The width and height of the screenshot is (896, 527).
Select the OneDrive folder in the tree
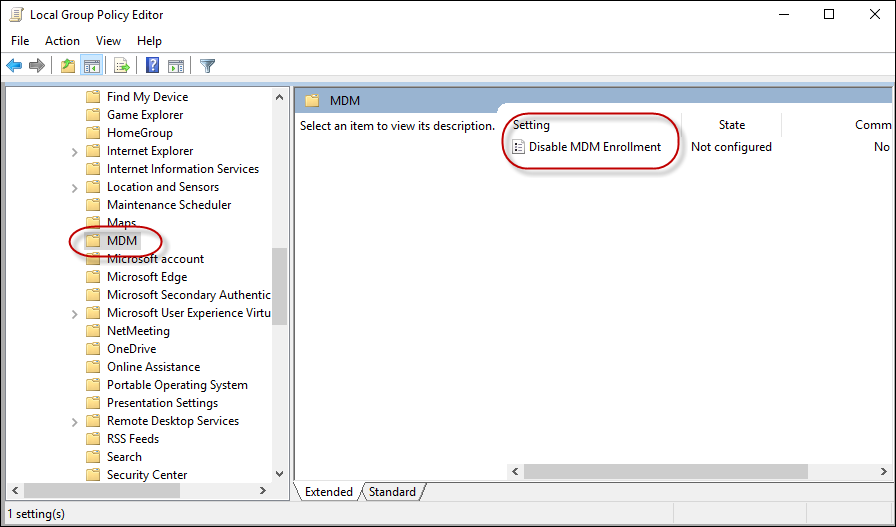131,349
